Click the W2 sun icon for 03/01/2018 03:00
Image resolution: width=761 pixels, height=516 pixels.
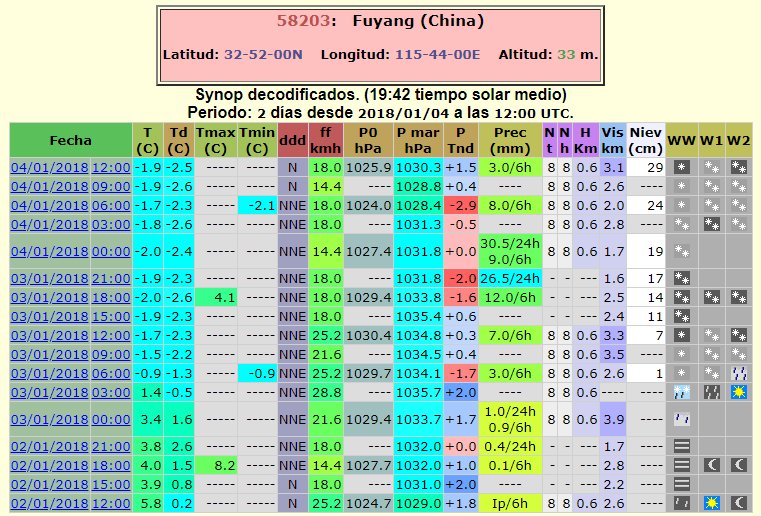point(739,391)
